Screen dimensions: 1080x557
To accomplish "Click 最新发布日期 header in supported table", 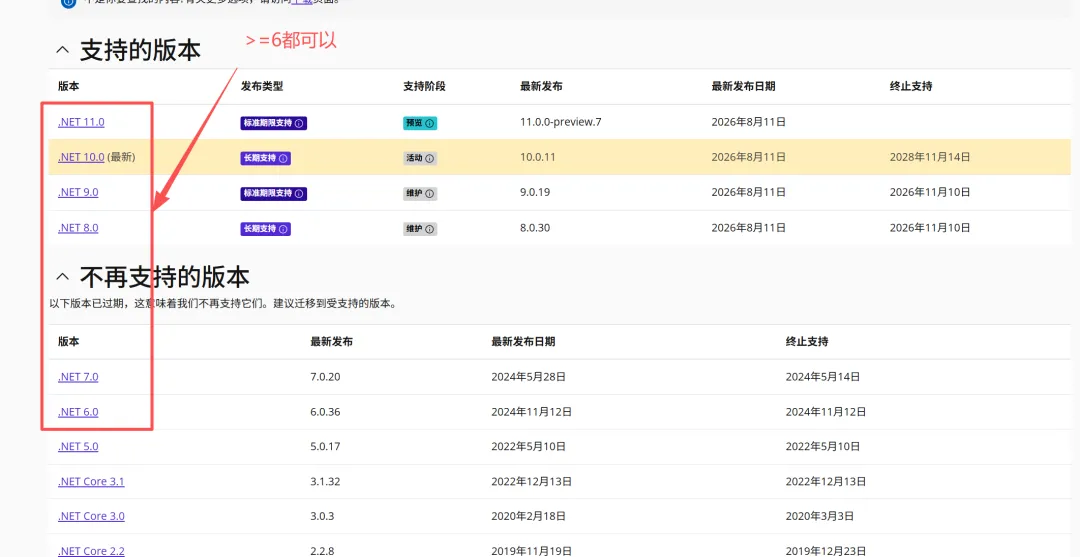I will [743, 87].
